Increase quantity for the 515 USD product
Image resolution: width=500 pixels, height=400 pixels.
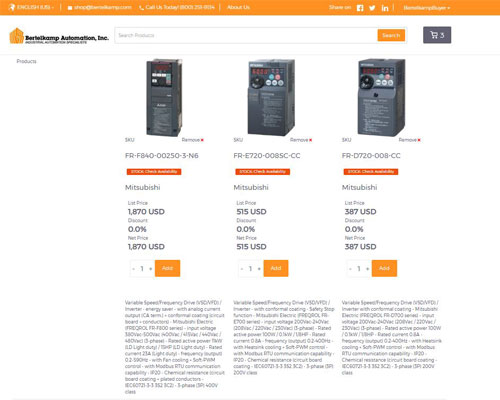point(259,269)
